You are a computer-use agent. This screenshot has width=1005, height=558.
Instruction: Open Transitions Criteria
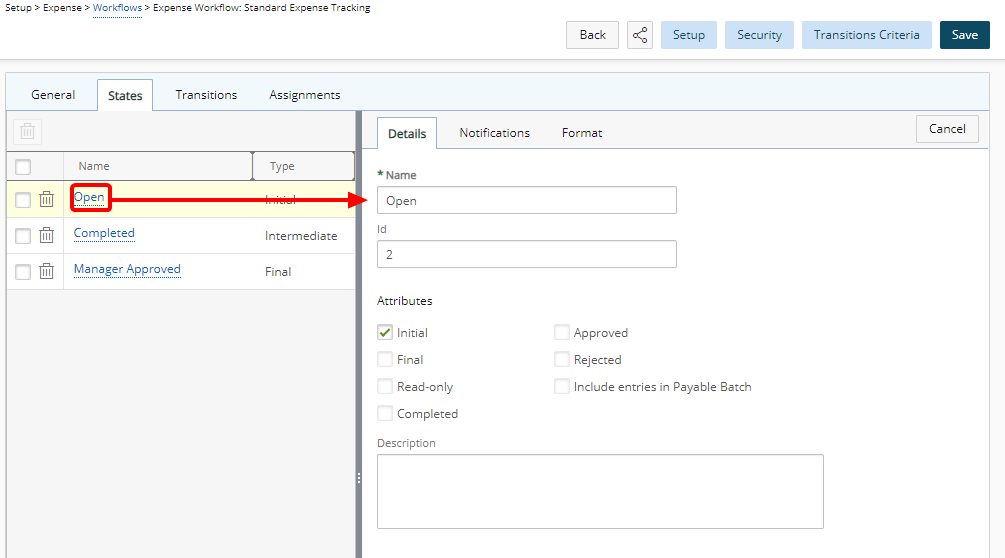coord(867,35)
